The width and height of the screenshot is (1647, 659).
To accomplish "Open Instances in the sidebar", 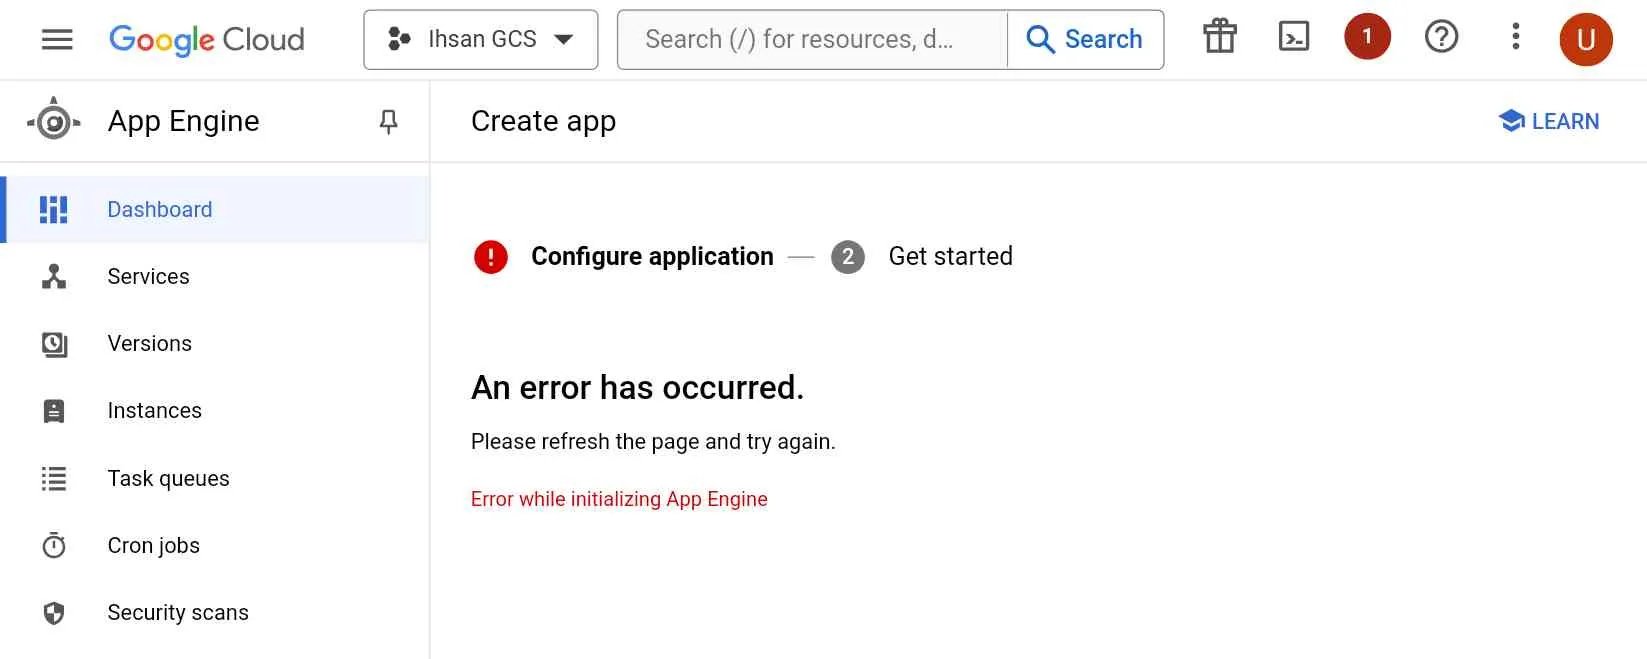I will [215, 410].
